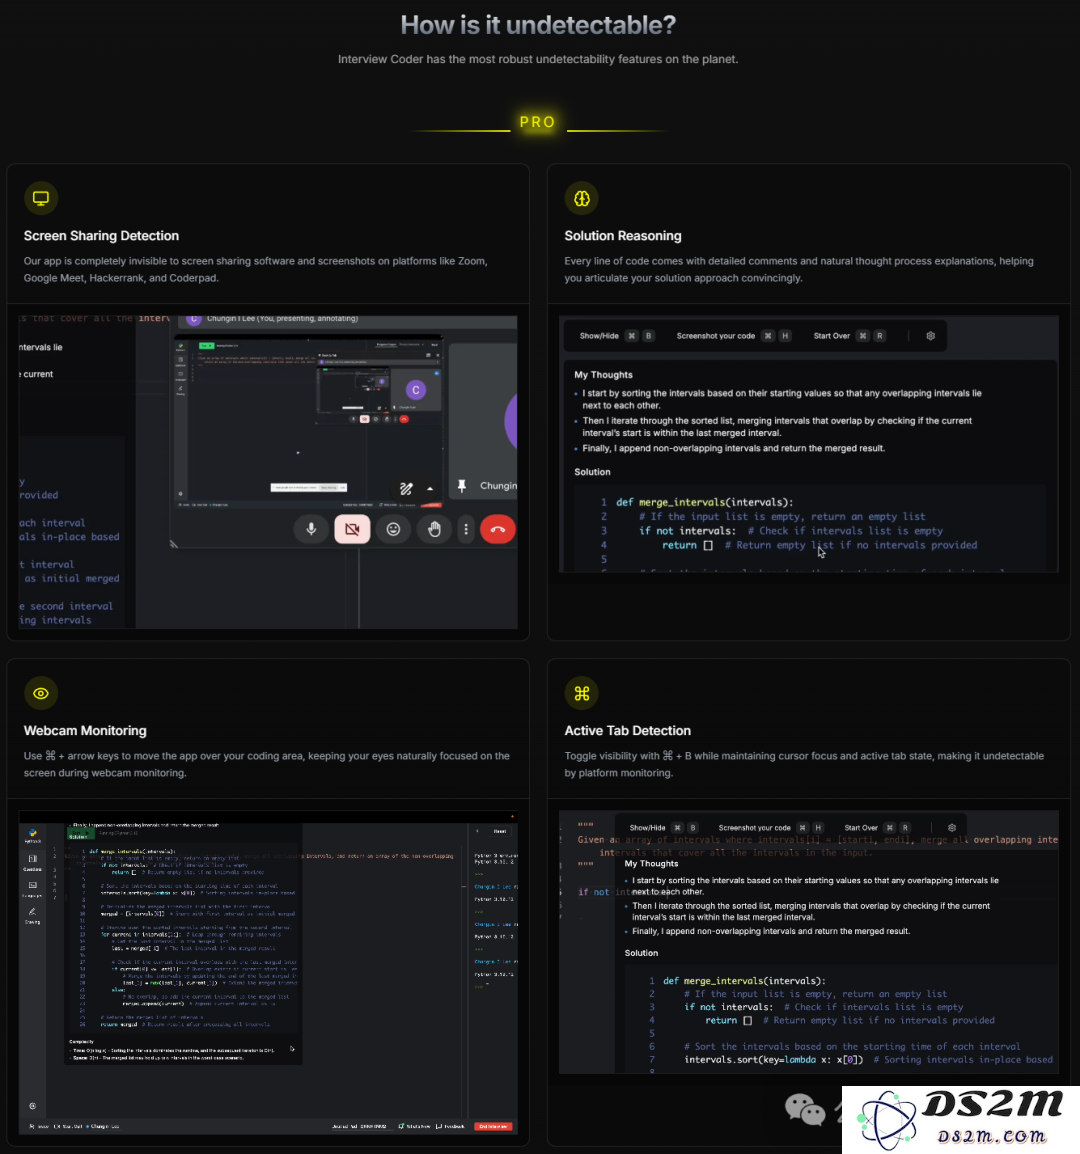Click the 'Complexity' label in the Webcam Monitoring preview
Image resolution: width=1080 pixels, height=1154 pixels.
click(x=81, y=1041)
